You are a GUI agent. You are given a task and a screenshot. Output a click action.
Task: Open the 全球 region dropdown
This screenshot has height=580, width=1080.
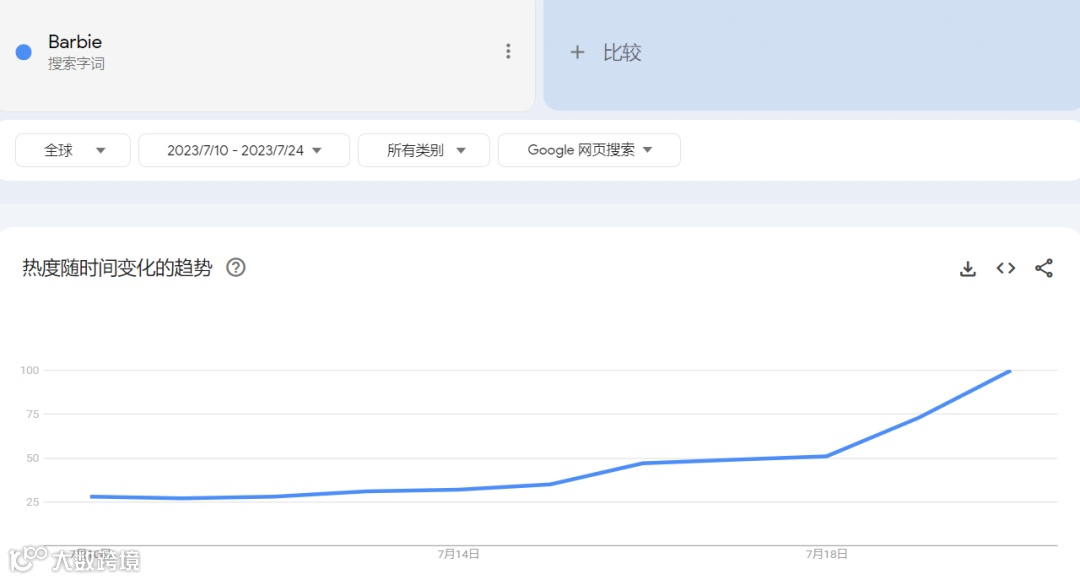(73, 150)
